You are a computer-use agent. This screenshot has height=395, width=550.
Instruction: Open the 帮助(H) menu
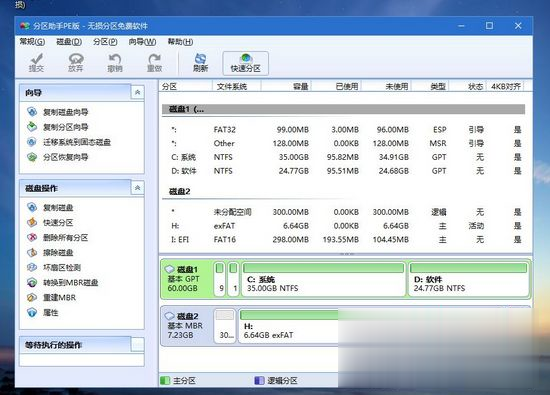(x=180, y=42)
